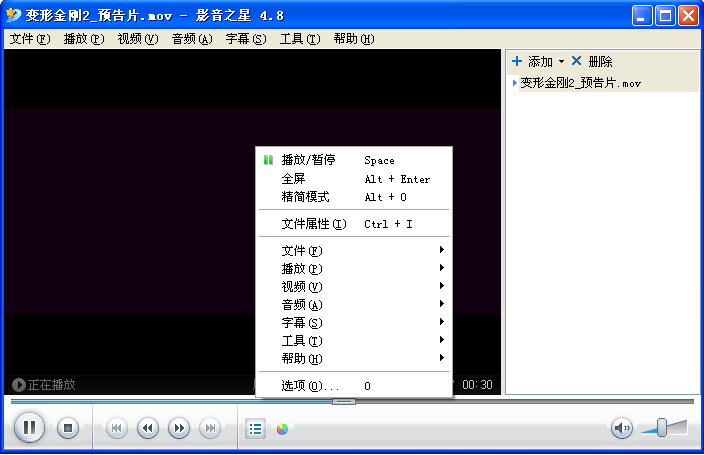The height and width of the screenshot is (455, 704).
Task: Toggle the playlist panel icon
Action: click(256, 429)
